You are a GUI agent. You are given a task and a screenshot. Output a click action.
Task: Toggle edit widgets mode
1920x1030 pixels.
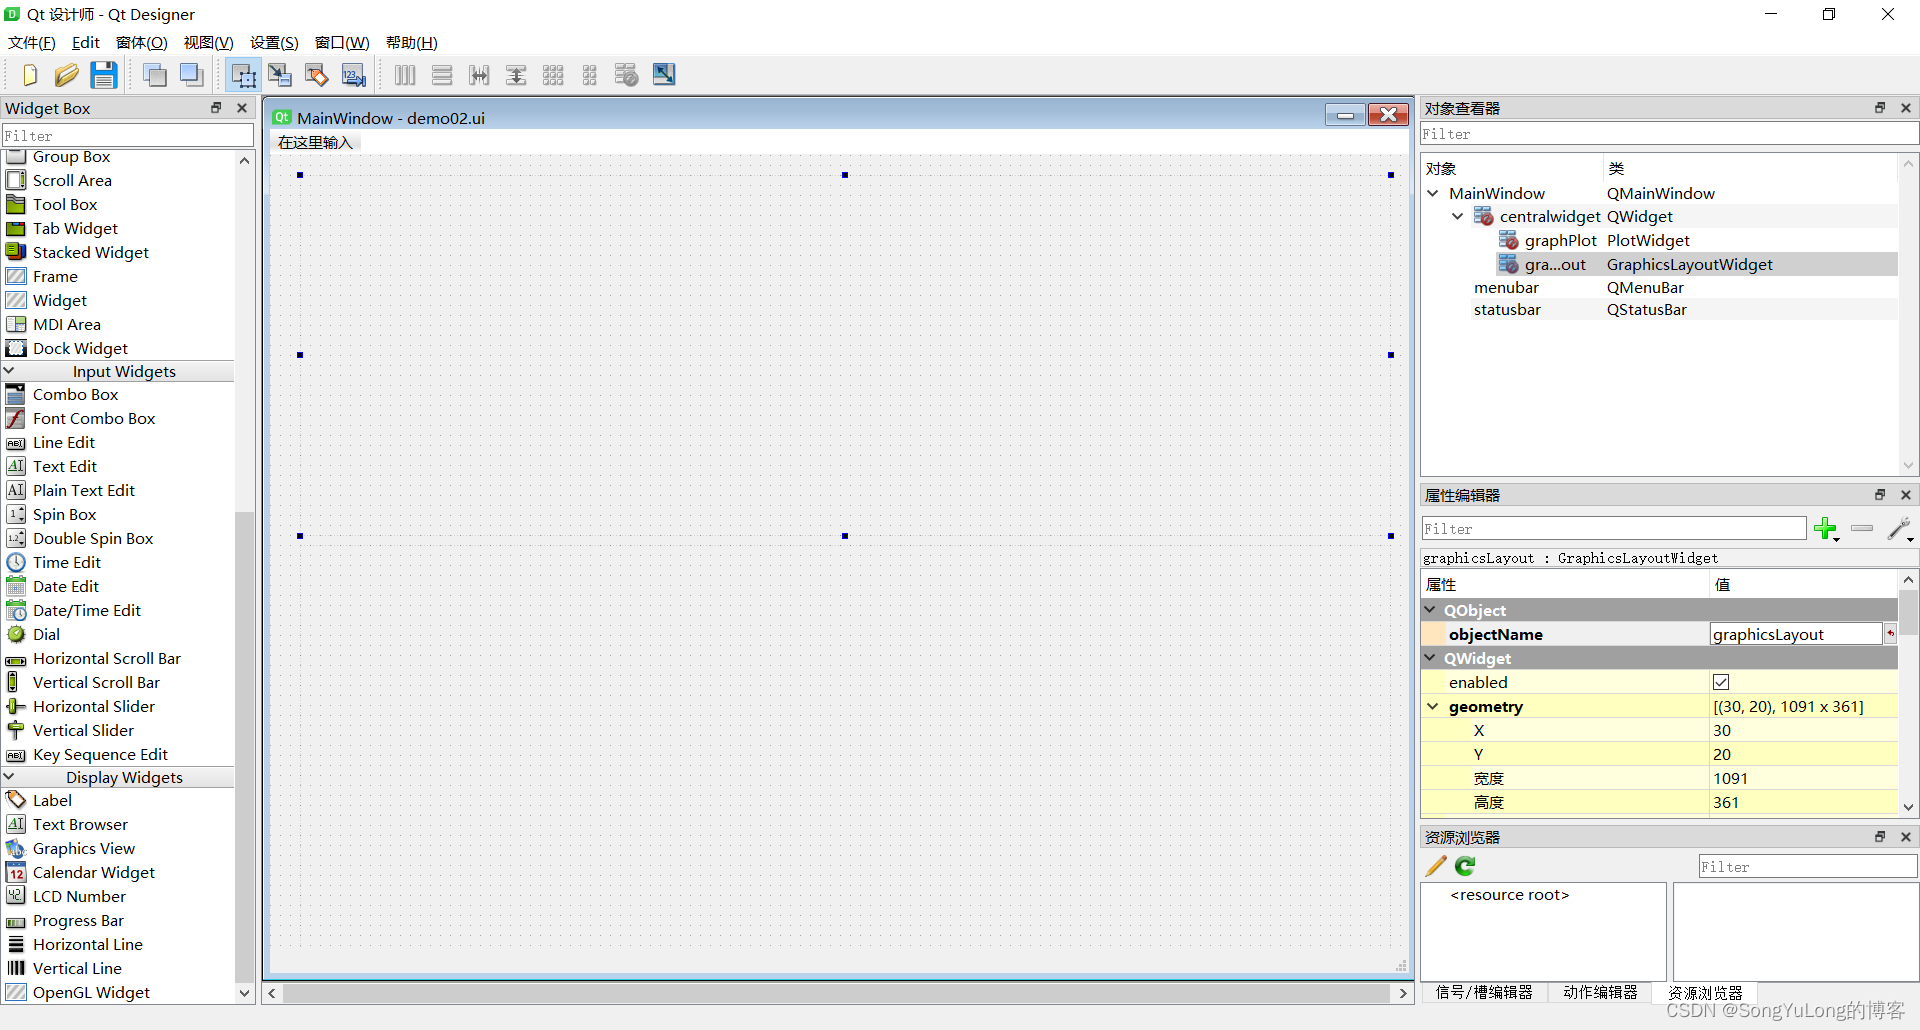click(x=242, y=74)
